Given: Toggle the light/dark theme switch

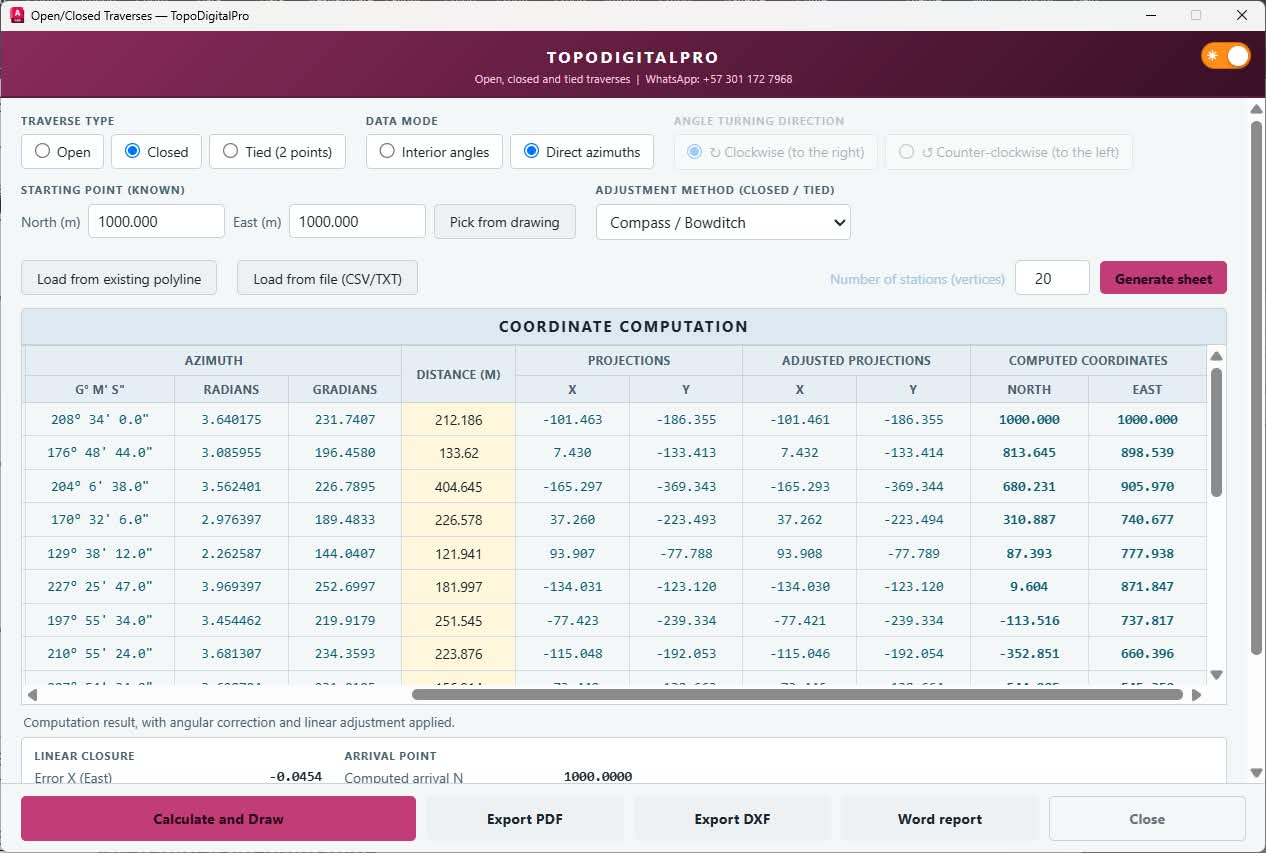Looking at the screenshot, I should coord(1226,56).
